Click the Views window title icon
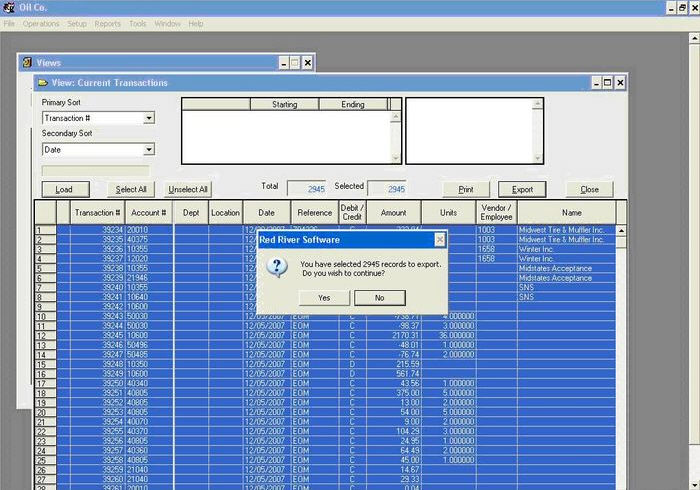 27,62
